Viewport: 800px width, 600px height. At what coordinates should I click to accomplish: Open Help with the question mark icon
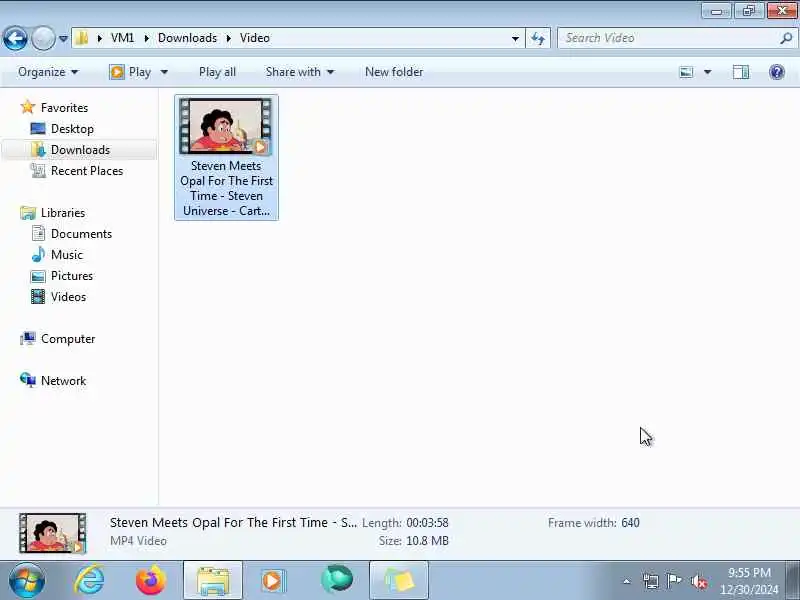point(777,72)
